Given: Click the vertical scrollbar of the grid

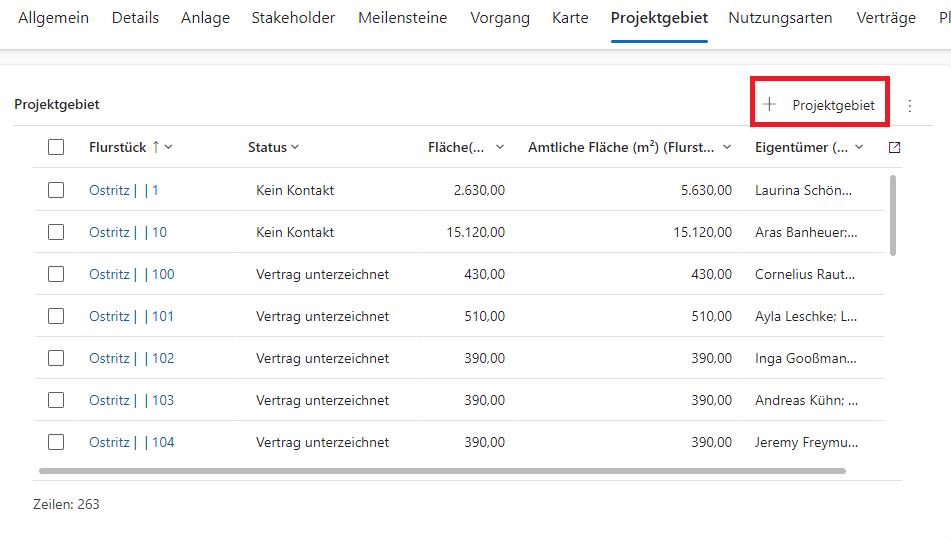Looking at the screenshot, I should pyautogui.click(x=892, y=215).
